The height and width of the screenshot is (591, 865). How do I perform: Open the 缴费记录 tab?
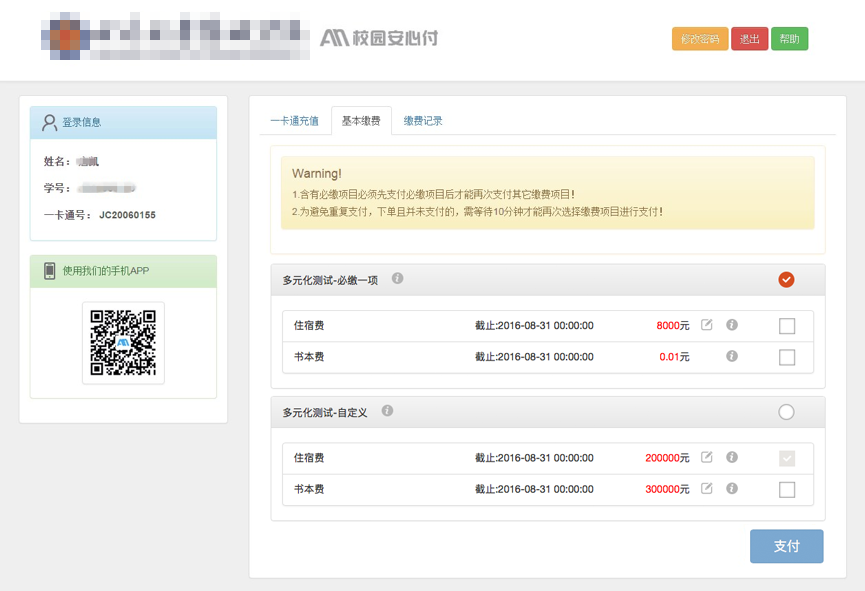point(423,121)
